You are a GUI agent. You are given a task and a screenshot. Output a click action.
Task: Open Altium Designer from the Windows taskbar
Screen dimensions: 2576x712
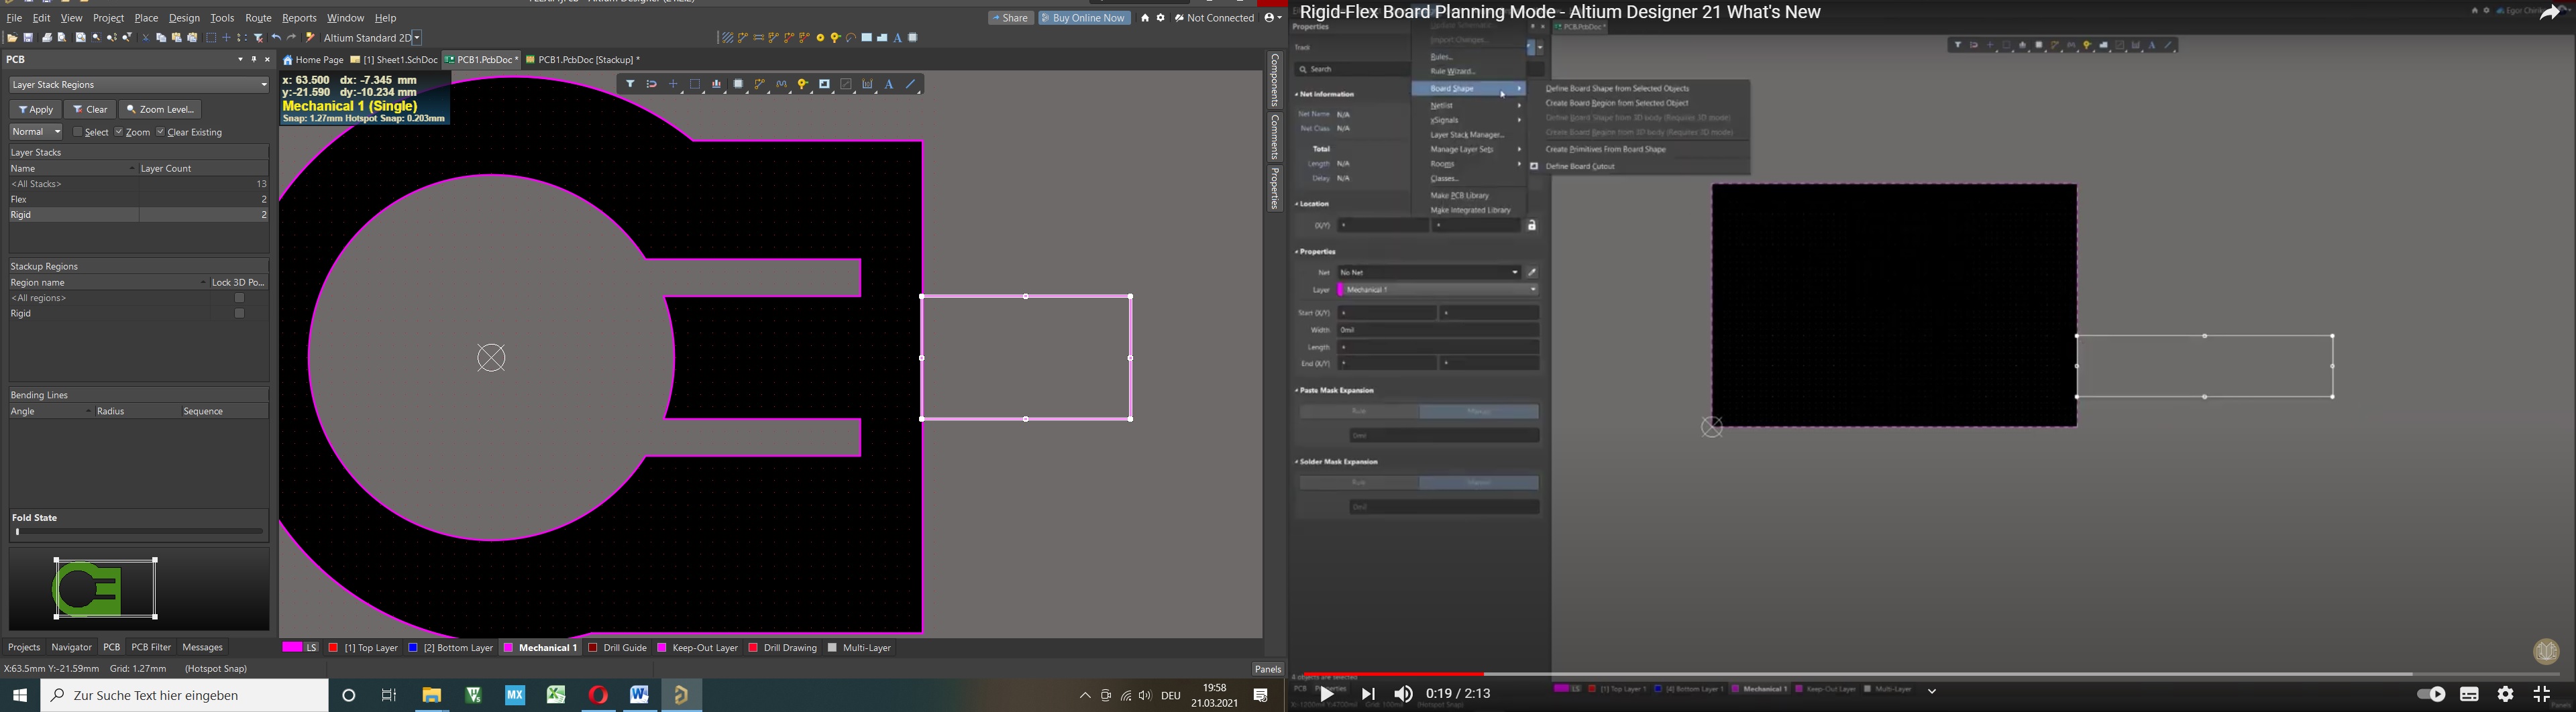[682, 695]
